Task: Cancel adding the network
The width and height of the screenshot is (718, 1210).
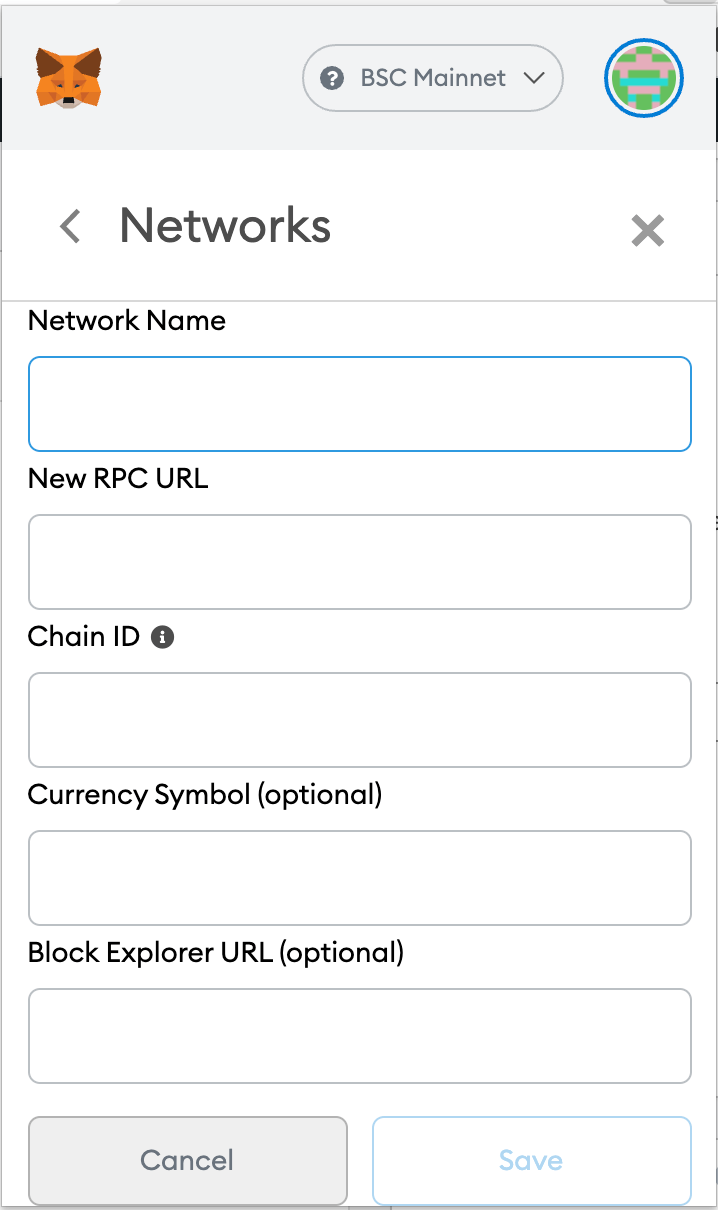Action: point(188,1160)
